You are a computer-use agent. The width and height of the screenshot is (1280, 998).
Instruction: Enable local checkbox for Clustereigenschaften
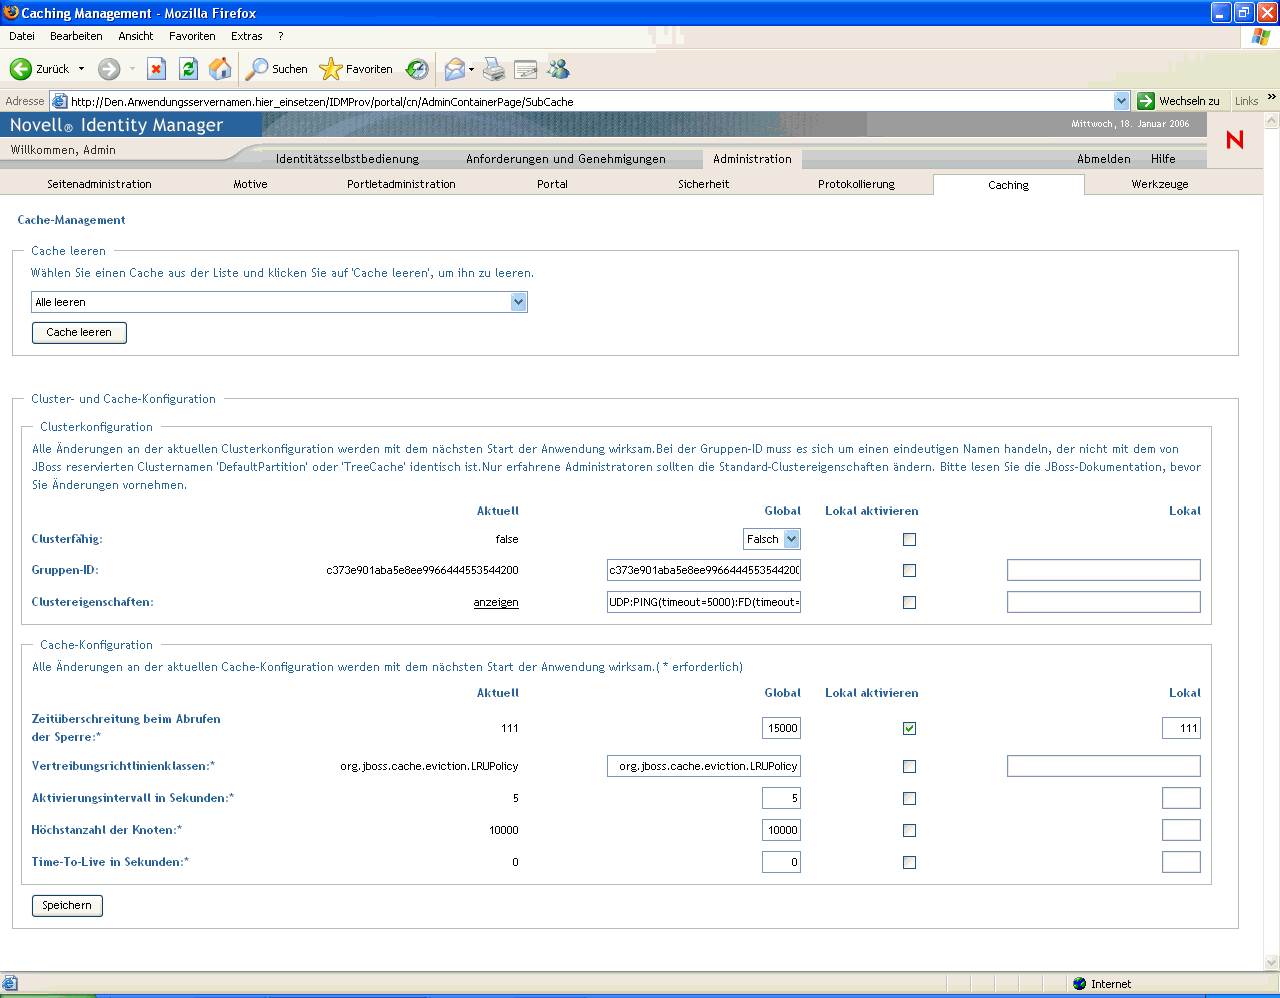click(909, 603)
